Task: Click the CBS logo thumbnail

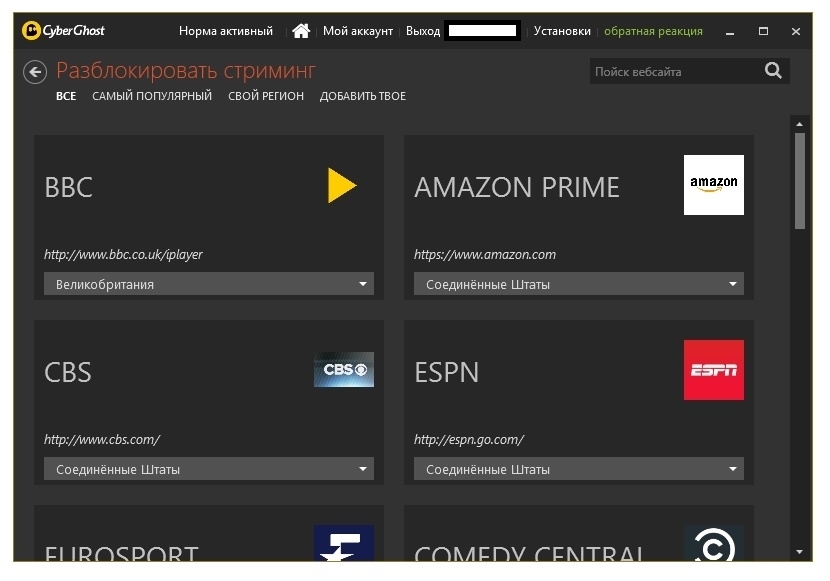Action: pos(344,369)
